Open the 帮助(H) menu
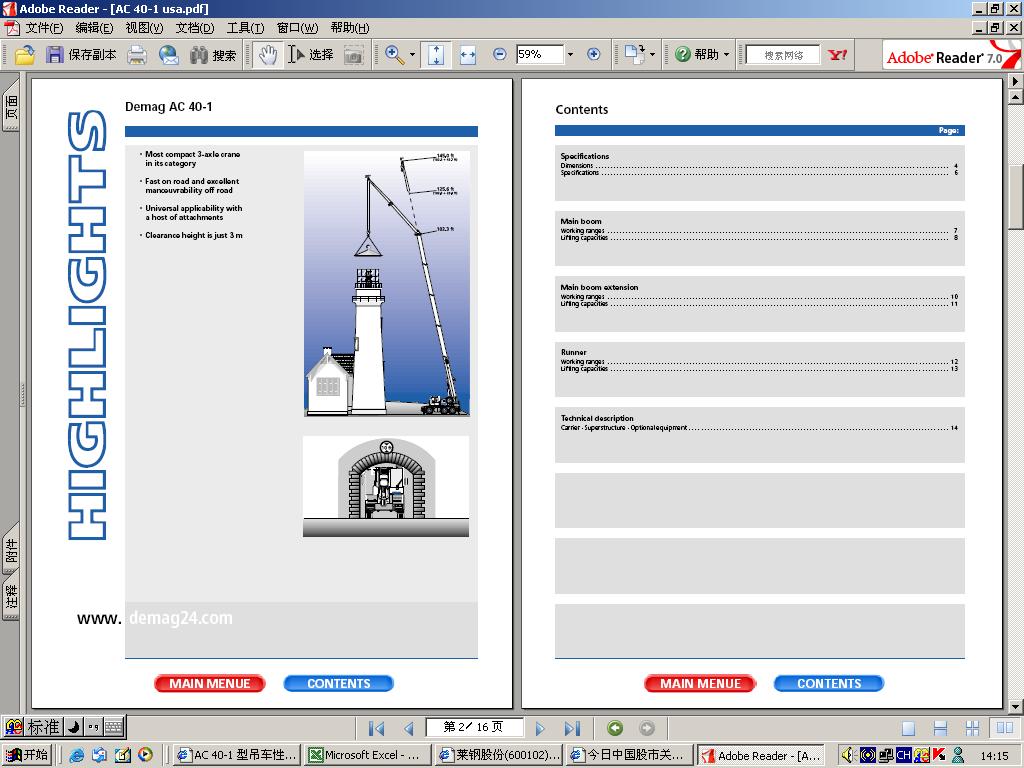 click(349, 28)
